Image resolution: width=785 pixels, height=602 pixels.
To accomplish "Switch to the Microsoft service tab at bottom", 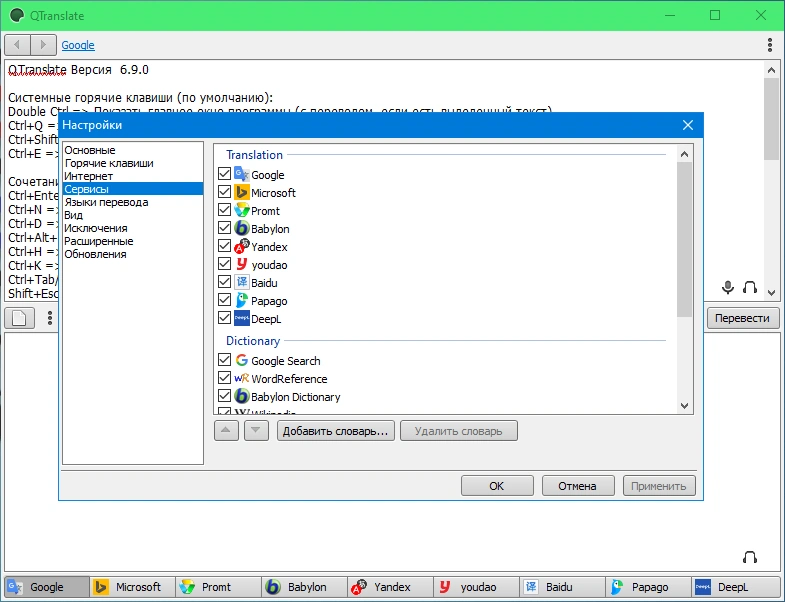I will pyautogui.click(x=133, y=586).
